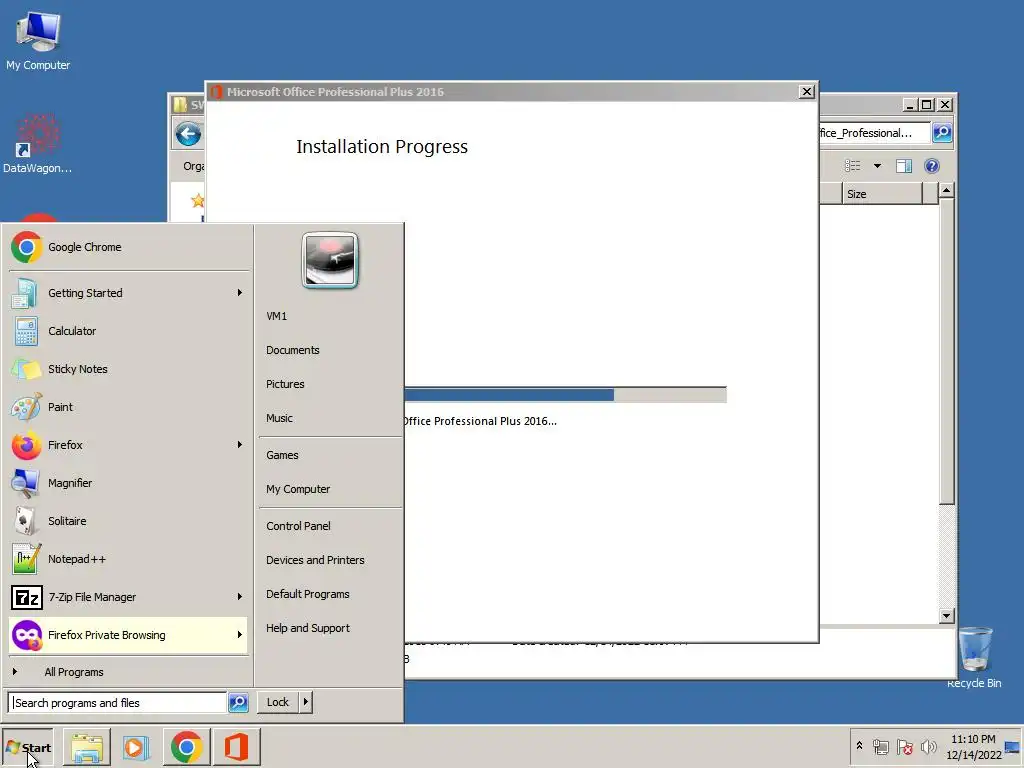Click Explorer scrollbar up arrow

pyautogui.click(x=946, y=191)
